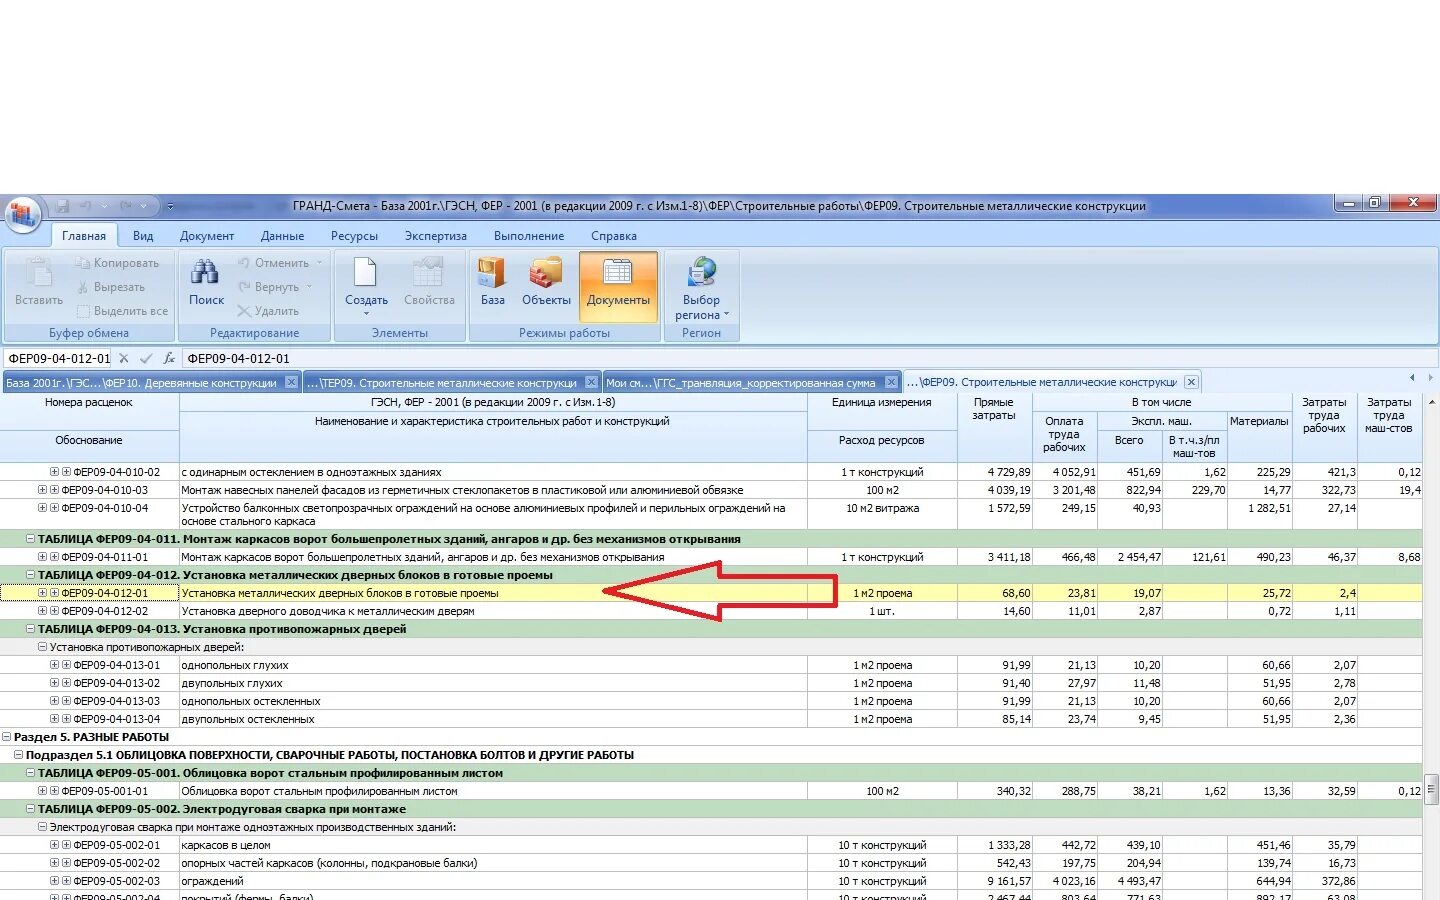Select the Документы work mode button
Image resolution: width=1440 pixels, height=900 pixels.
618,285
